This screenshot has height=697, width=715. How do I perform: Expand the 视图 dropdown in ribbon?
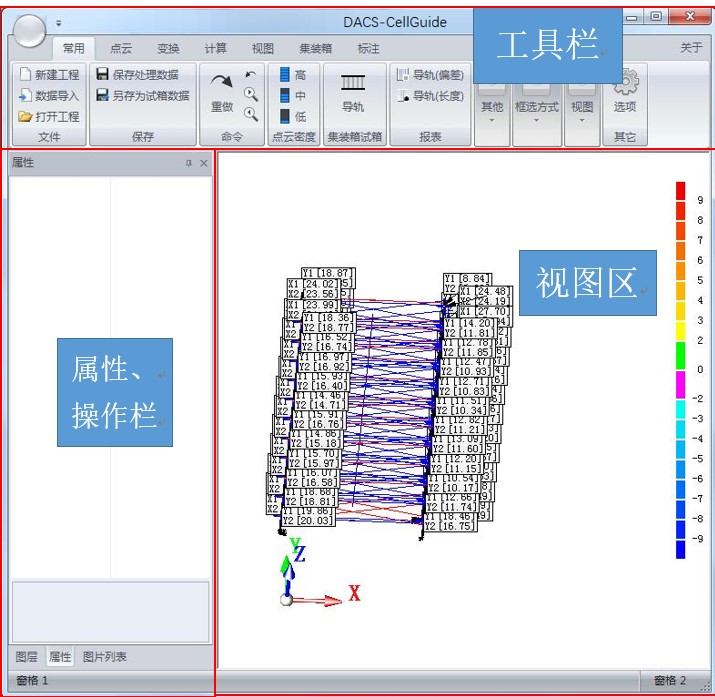(x=582, y=110)
